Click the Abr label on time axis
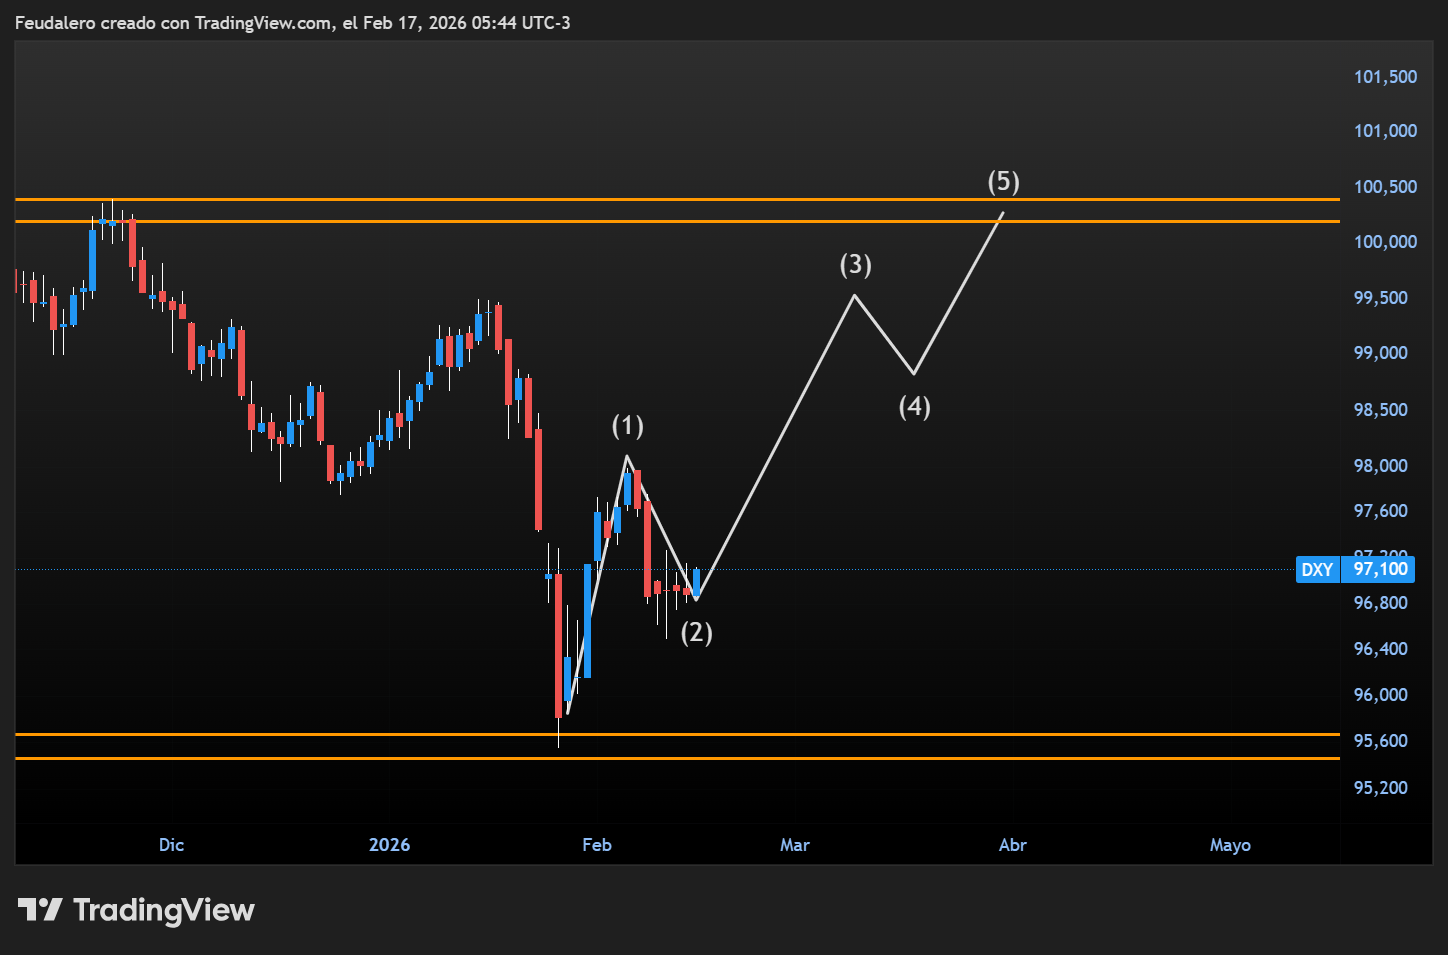 coord(1013,845)
